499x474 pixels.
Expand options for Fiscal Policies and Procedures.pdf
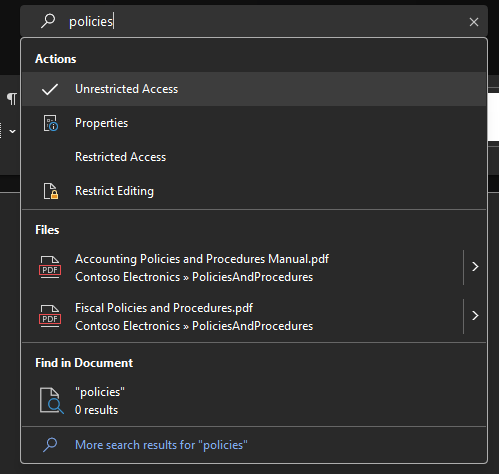tap(475, 316)
